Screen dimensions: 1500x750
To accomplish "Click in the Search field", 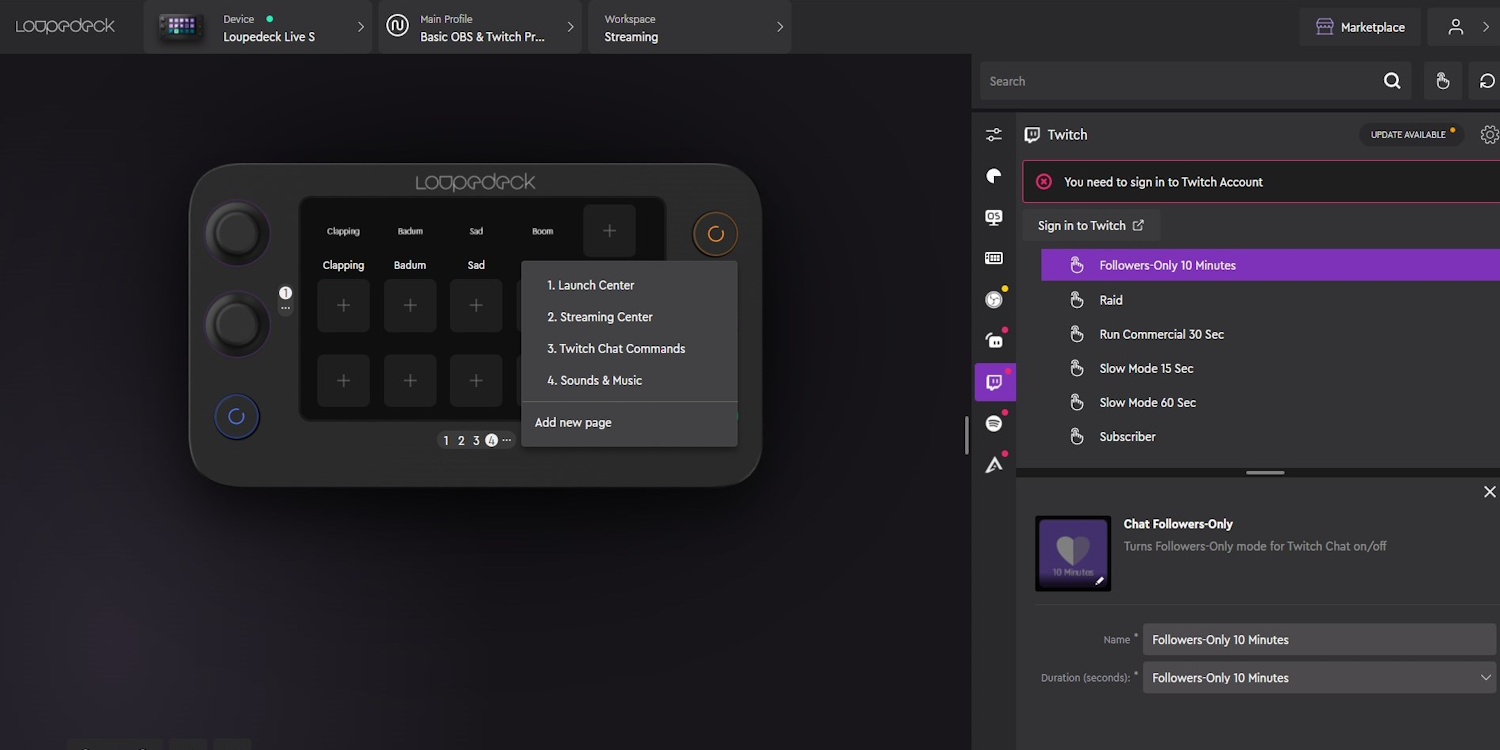I will [1180, 81].
